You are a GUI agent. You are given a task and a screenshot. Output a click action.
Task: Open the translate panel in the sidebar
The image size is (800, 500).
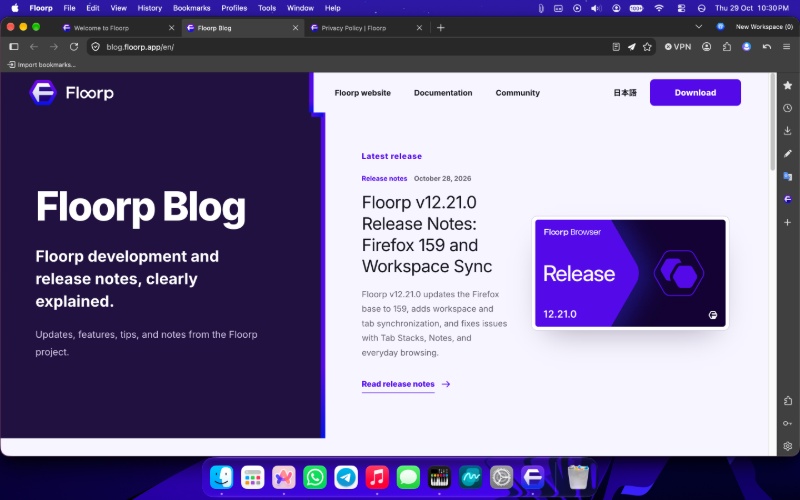coord(788,177)
